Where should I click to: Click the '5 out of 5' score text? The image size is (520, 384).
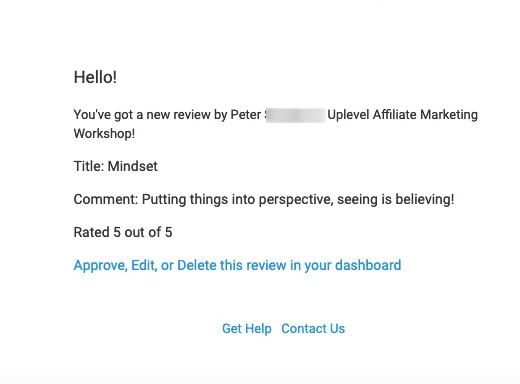[x=143, y=232]
